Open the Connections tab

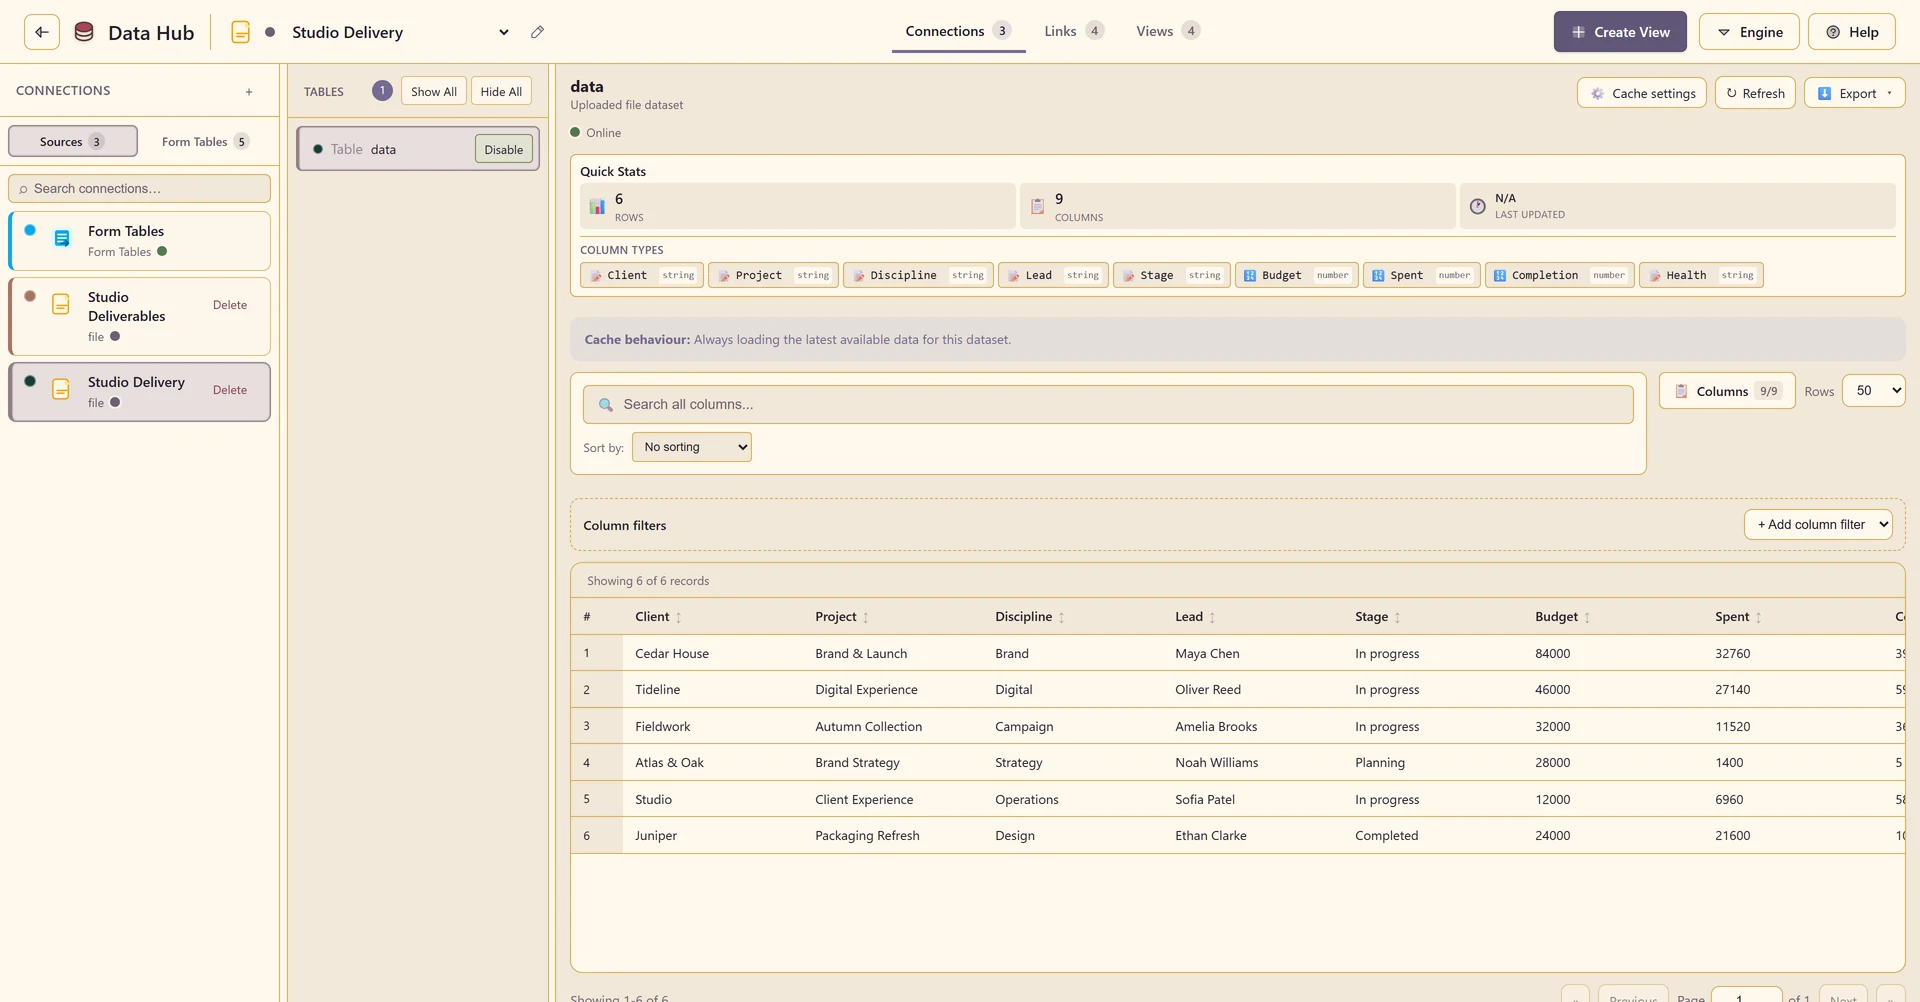point(958,31)
